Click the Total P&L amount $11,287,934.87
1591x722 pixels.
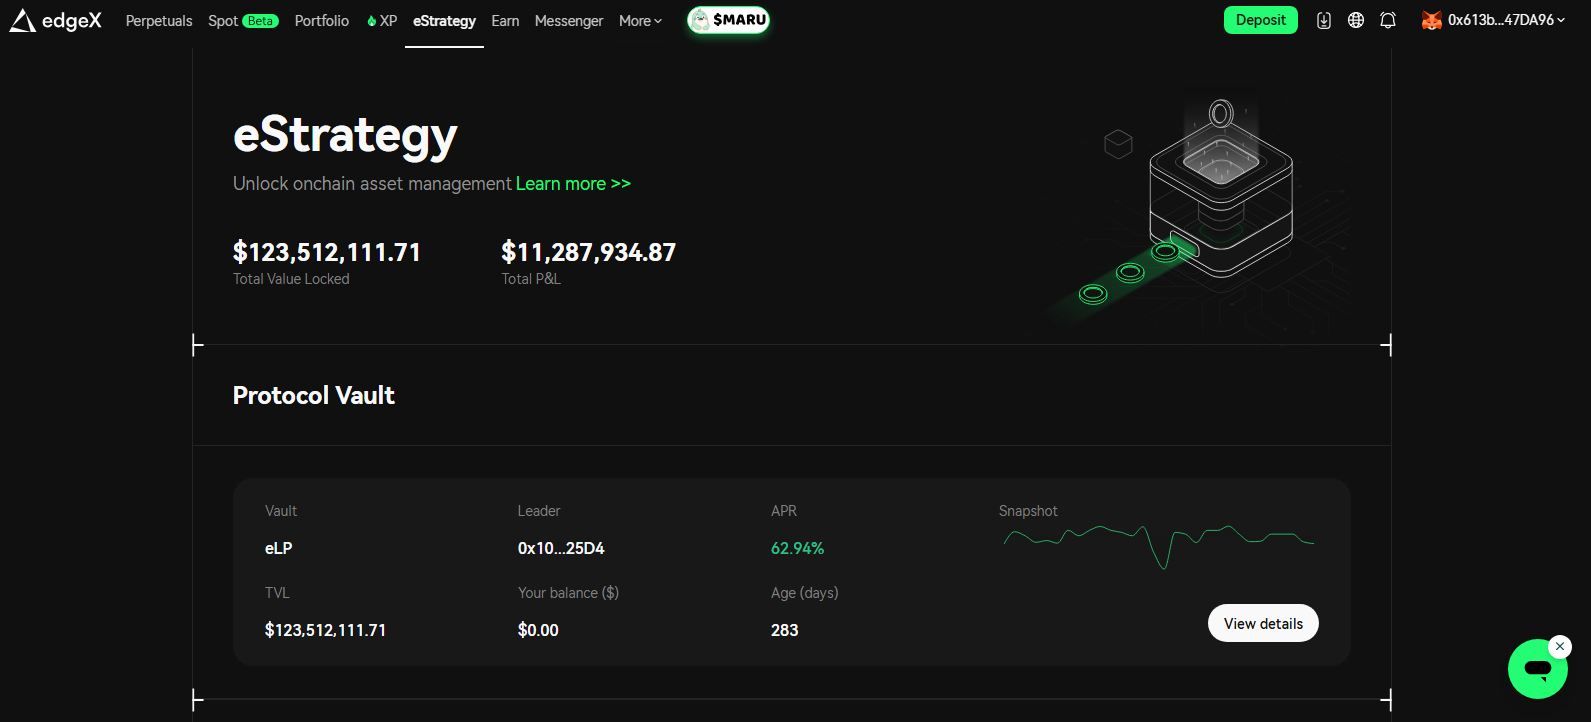point(589,252)
